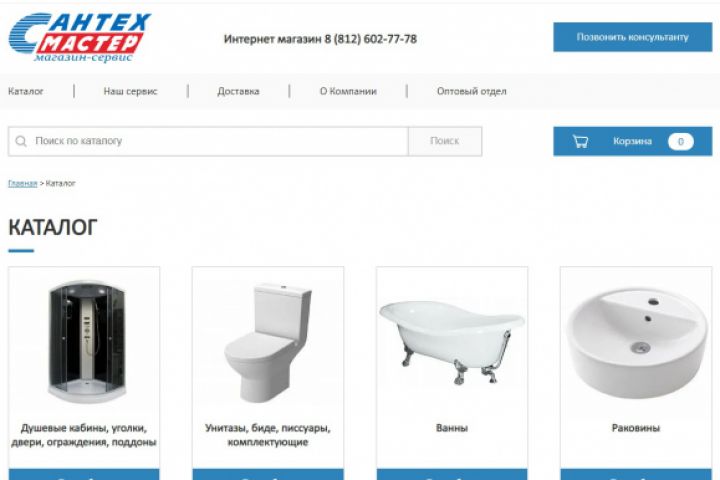
Task: Open the toilet category image
Action: coord(268,344)
